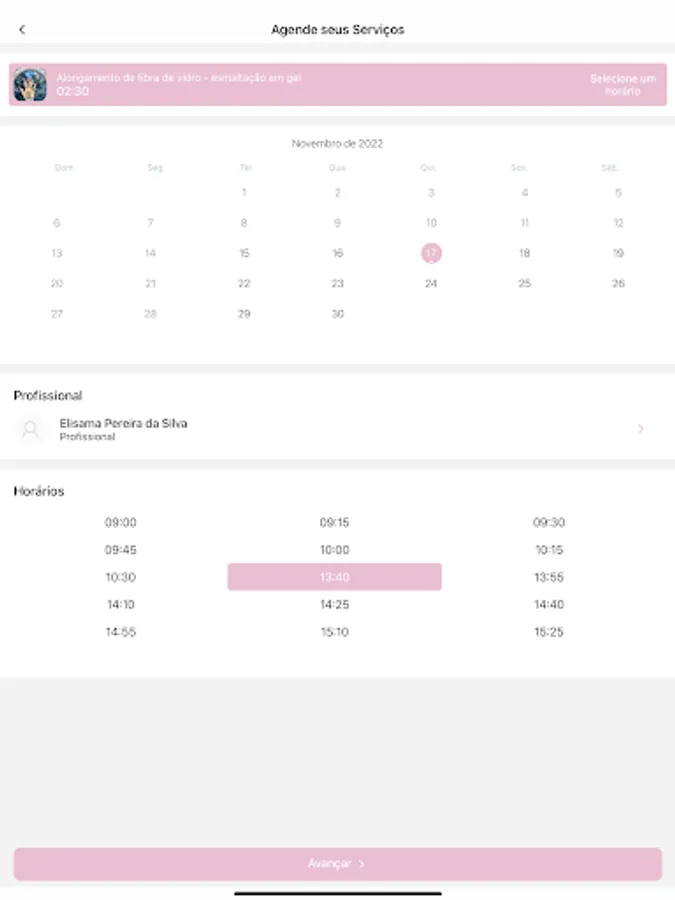The height and width of the screenshot is (900, 675).
Task: Click the professional avatar icon
Action: tap(31, 429)
